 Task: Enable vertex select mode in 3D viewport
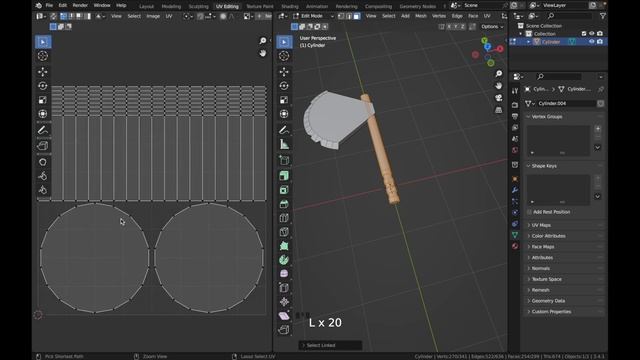pos(341,16)
